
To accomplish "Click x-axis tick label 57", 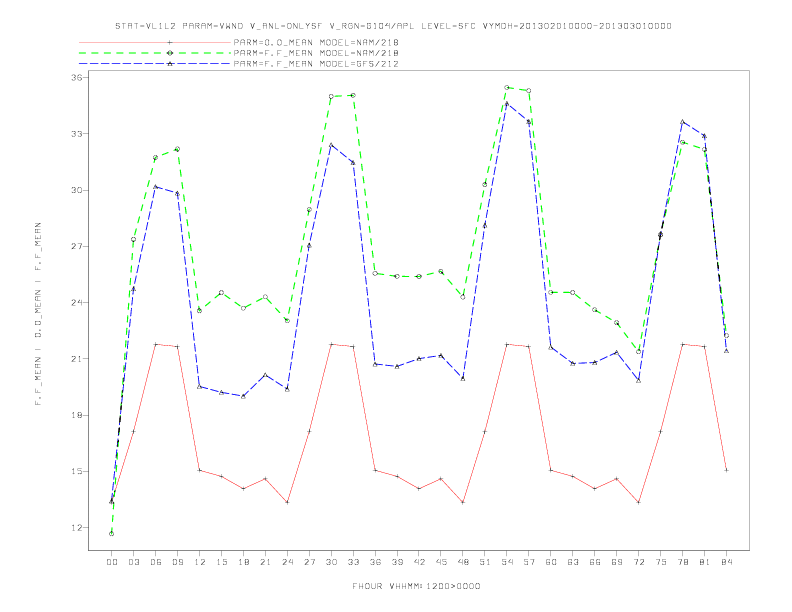I will [529, 562].
